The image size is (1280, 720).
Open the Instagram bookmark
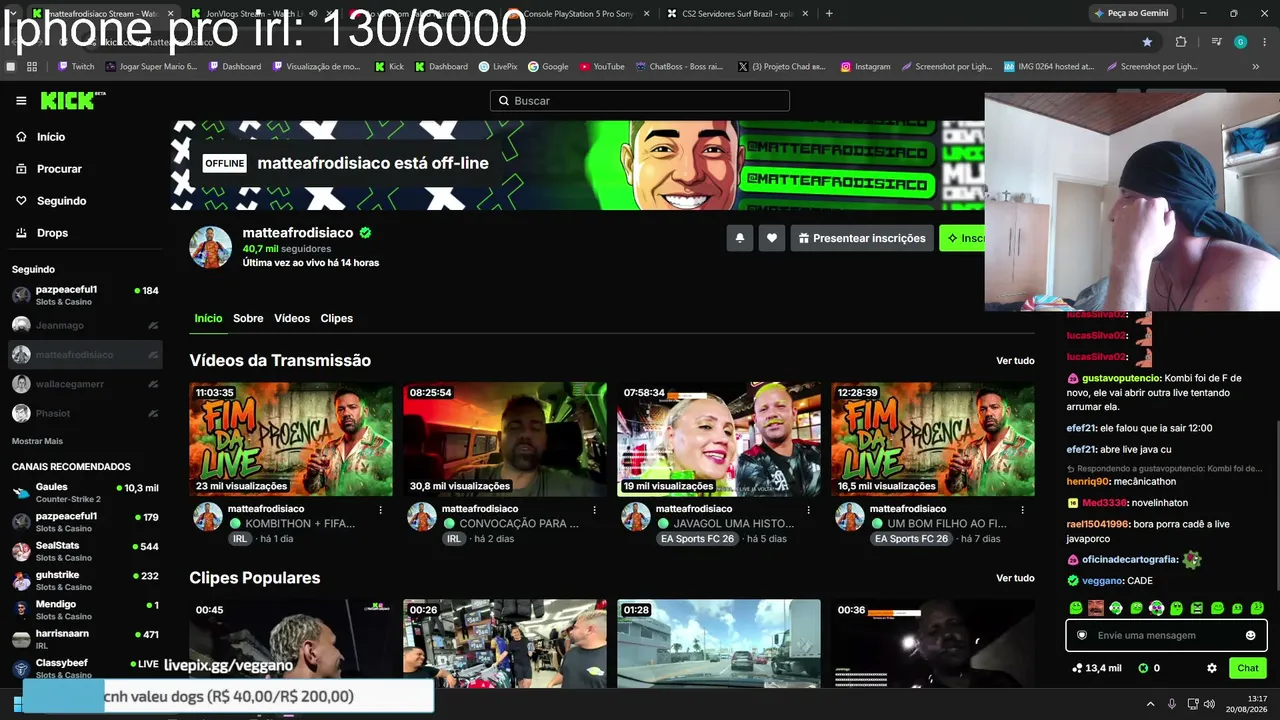865,67
